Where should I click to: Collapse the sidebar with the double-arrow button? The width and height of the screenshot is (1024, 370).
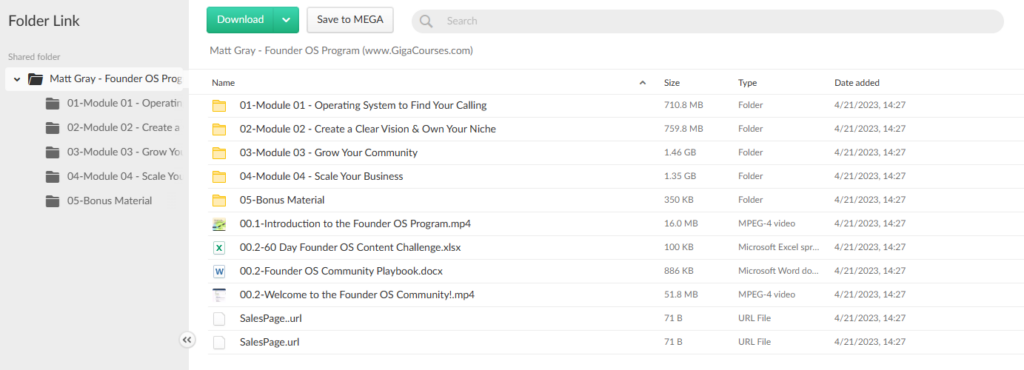point(186,339)
